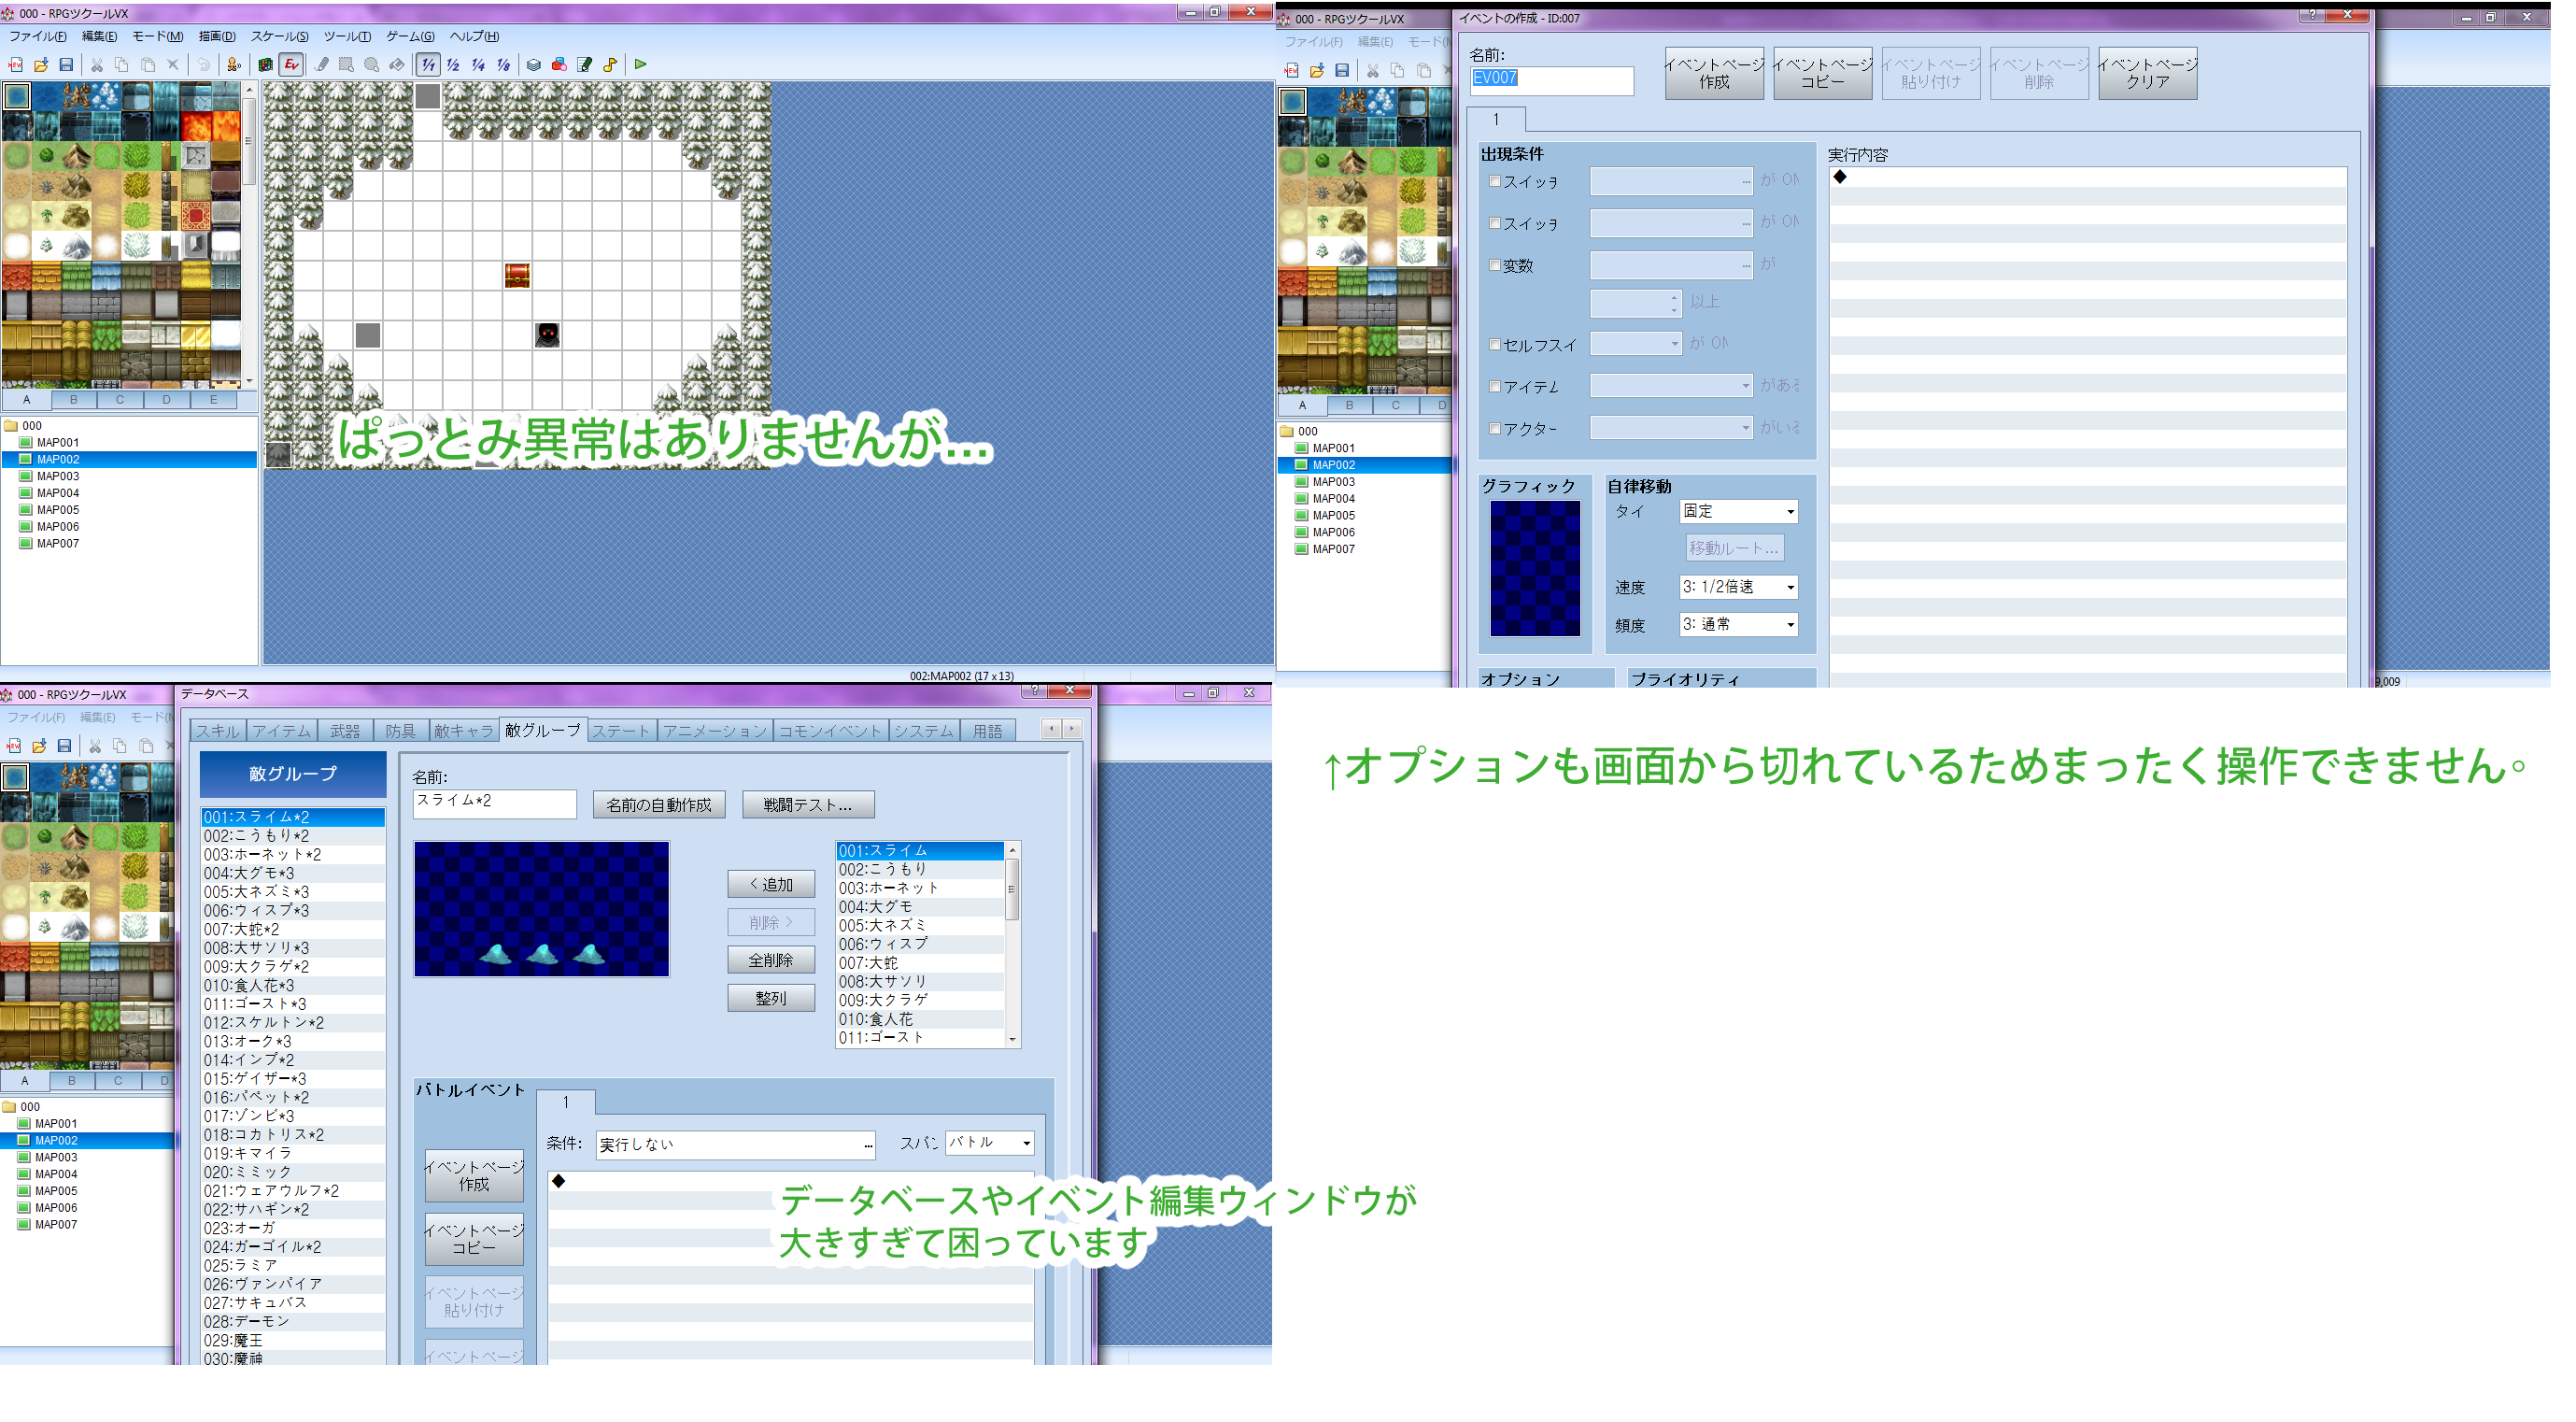The height and width of the screenshot is (1422, 2576).
Task: Enable アイテム condition checkbox in event dialog
Action: [x=1495, y=386]
